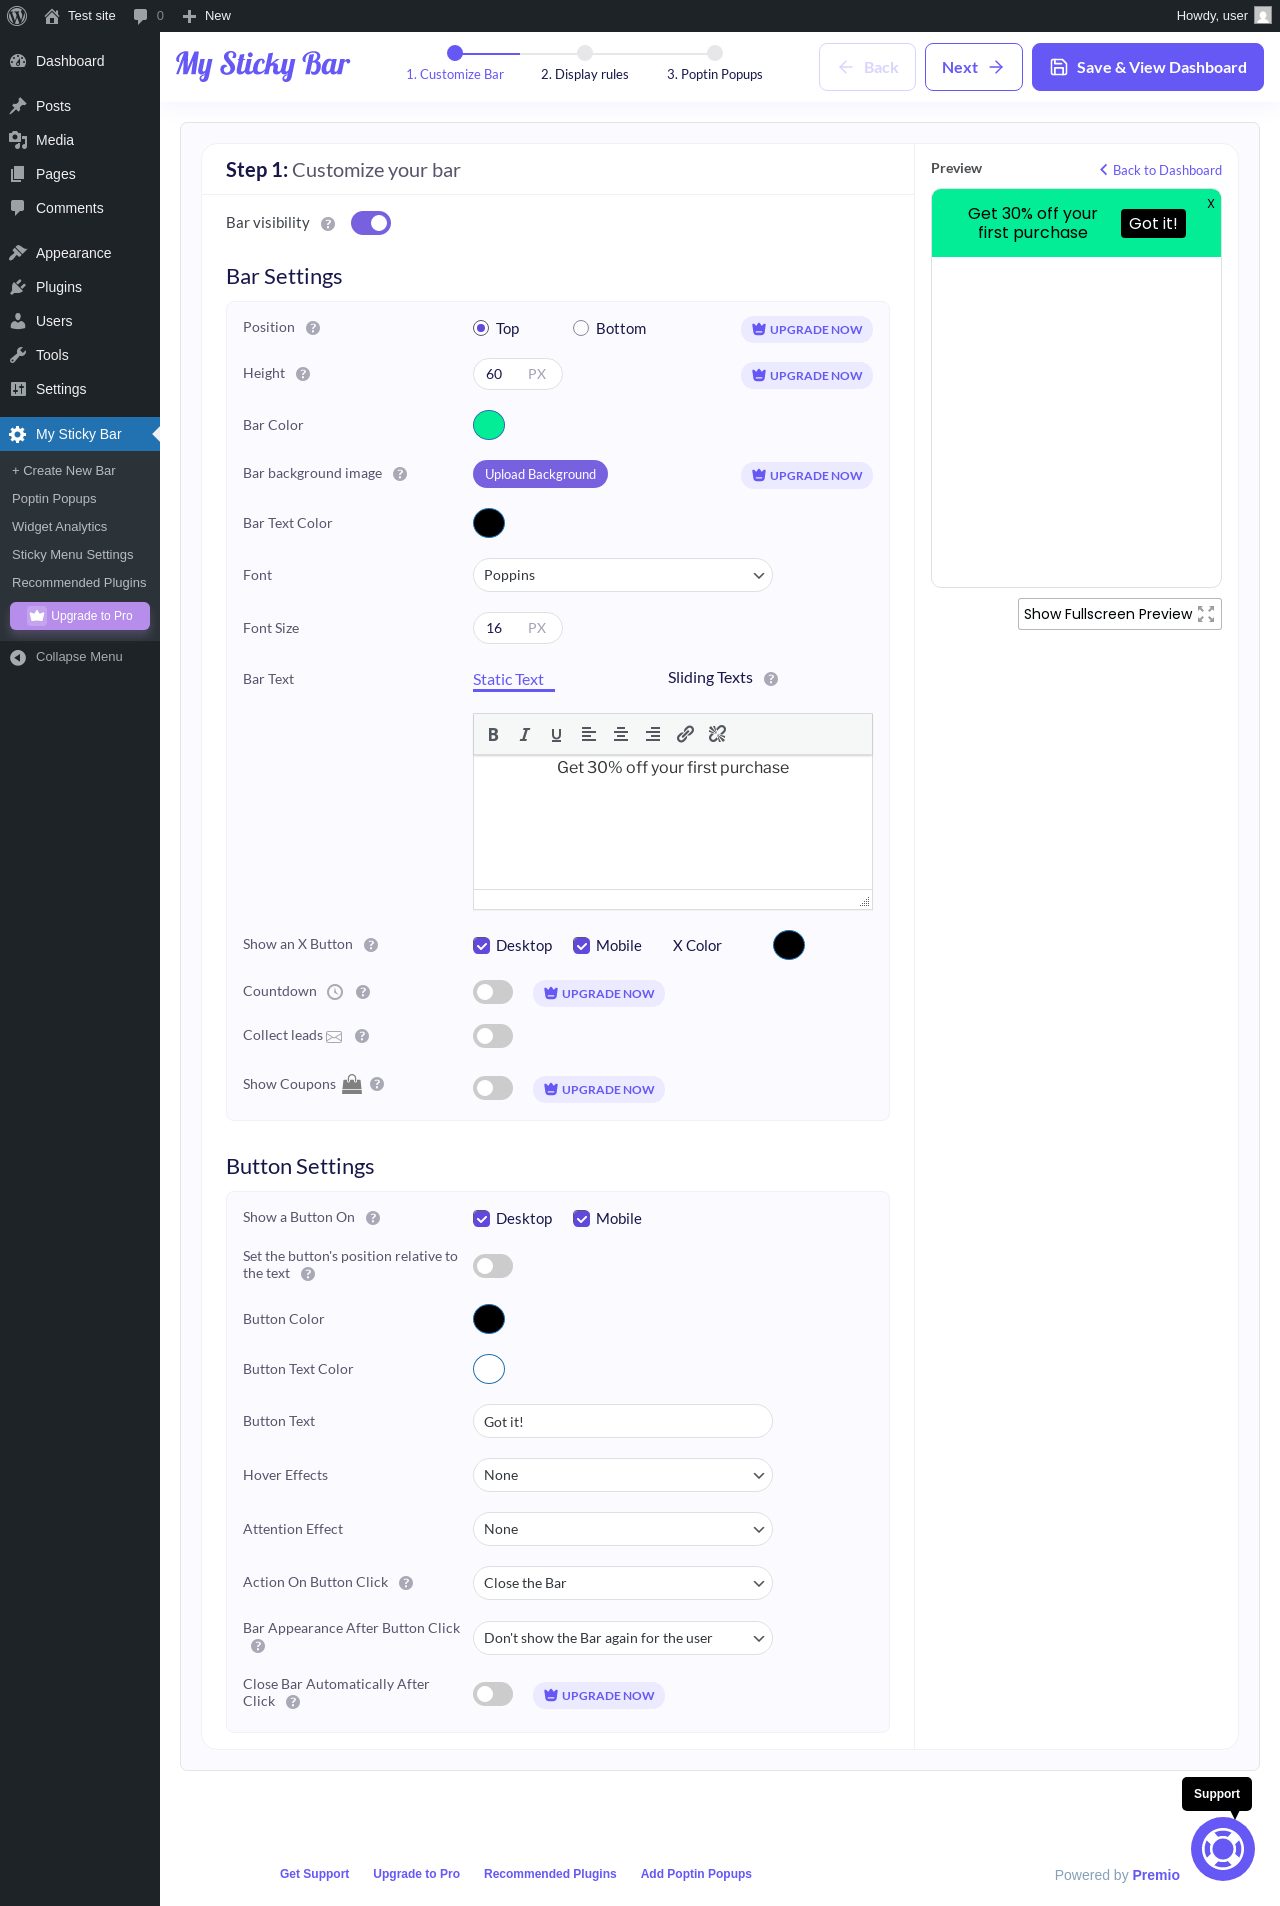This screenshot has width=1280, height=1906.
Task: Uncheck Mobile for Show an X Button
Action: point(582,946)
